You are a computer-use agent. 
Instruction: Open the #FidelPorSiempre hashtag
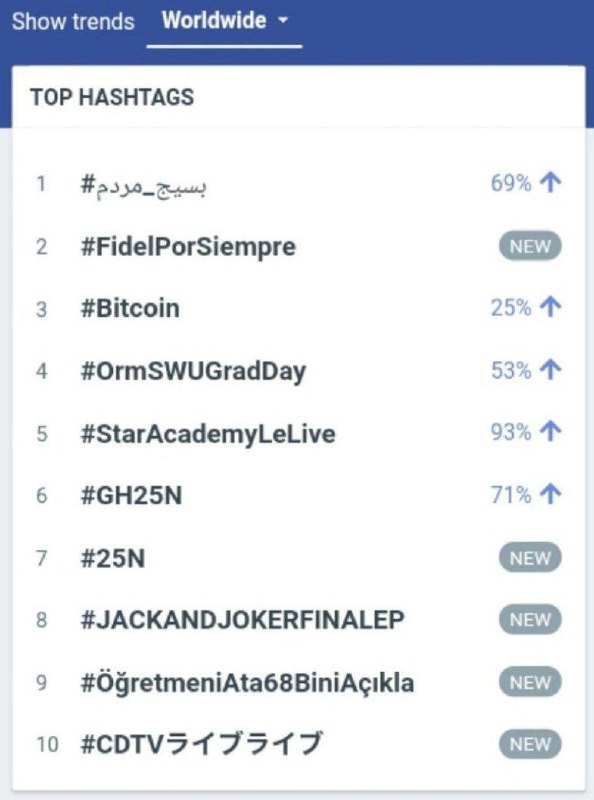point(188,247)
